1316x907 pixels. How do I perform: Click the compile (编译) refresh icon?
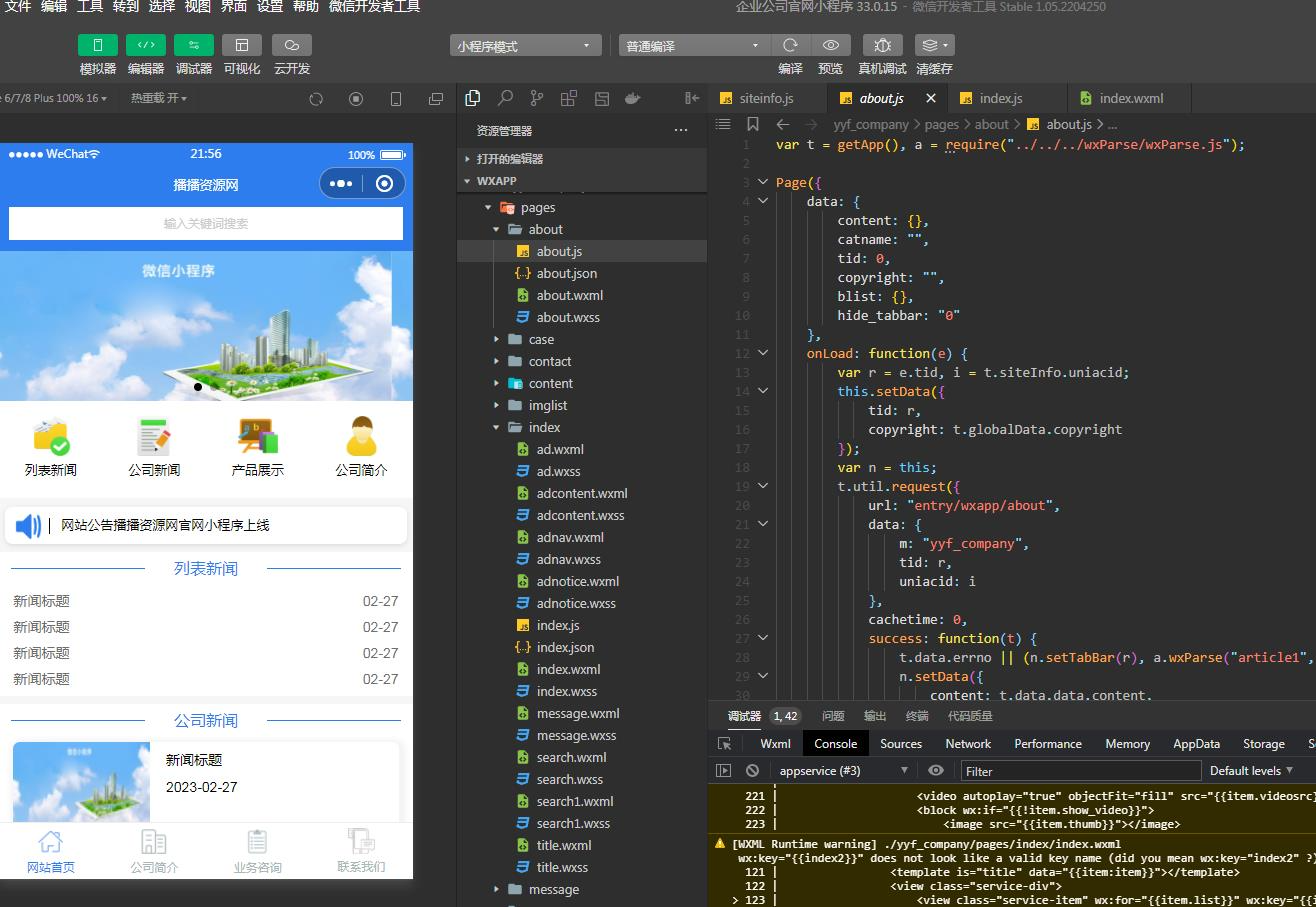click(x=790, y=45)
